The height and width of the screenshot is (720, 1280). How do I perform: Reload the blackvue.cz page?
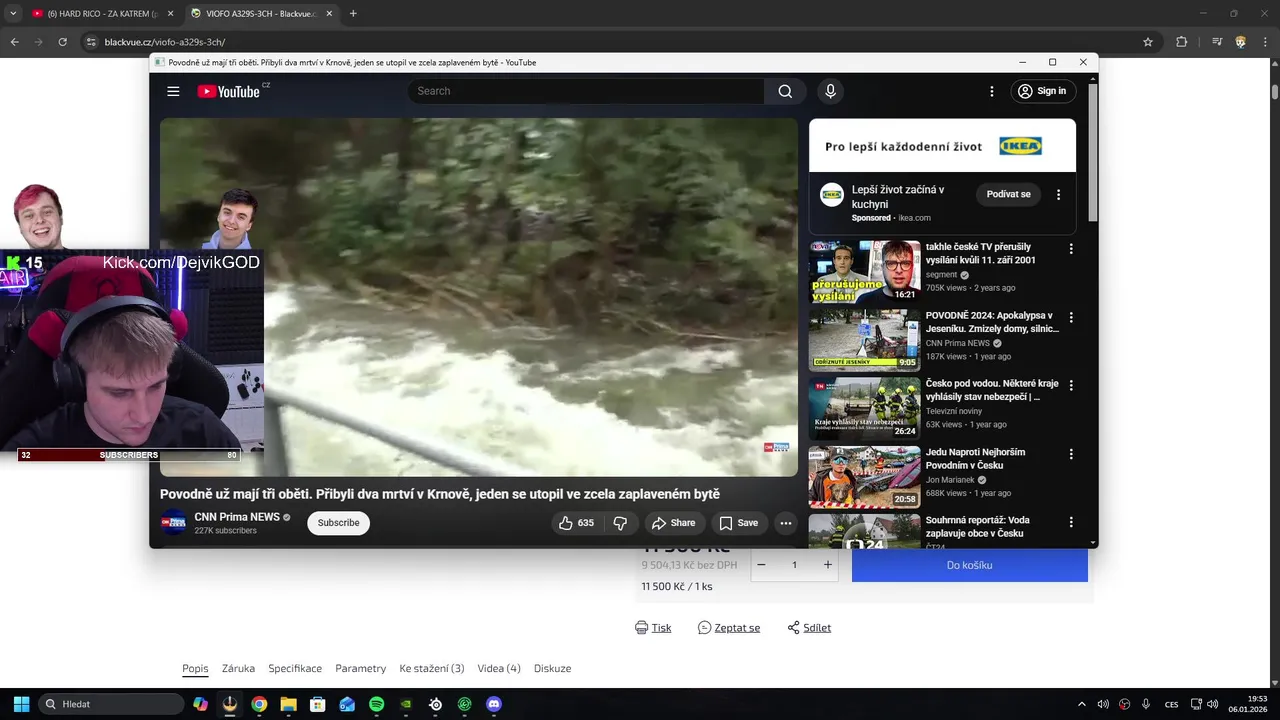tap(62, 42)
